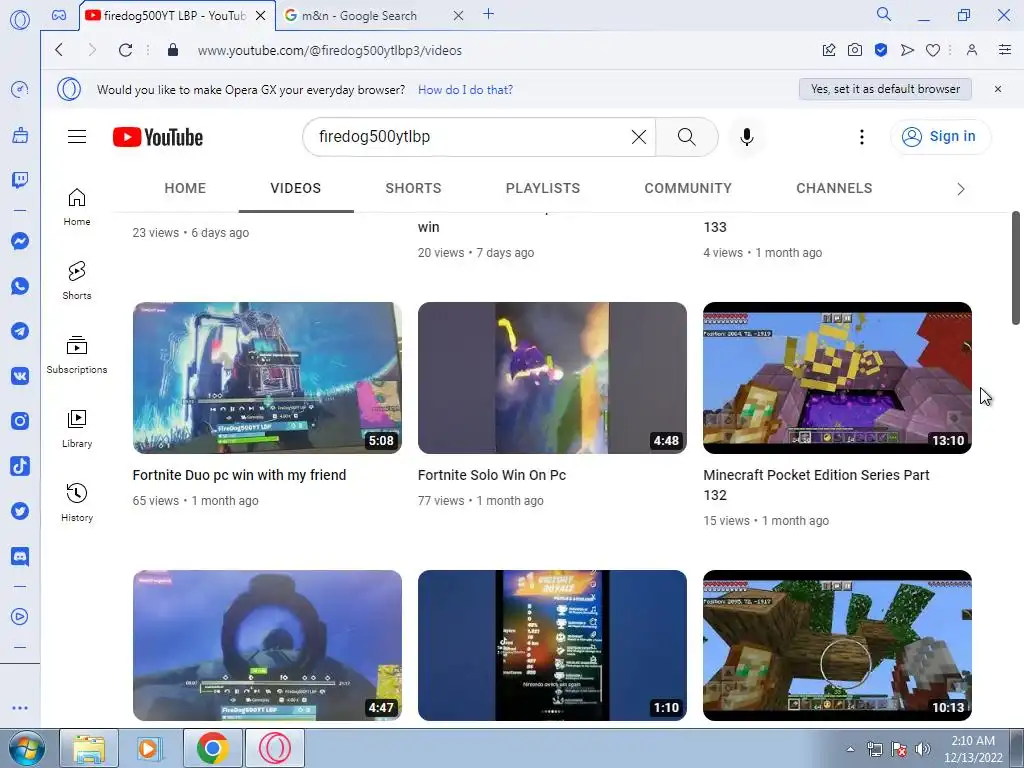
Task: Open Search tabs magnifier in title bar
Action: click(x=884, y=14)
